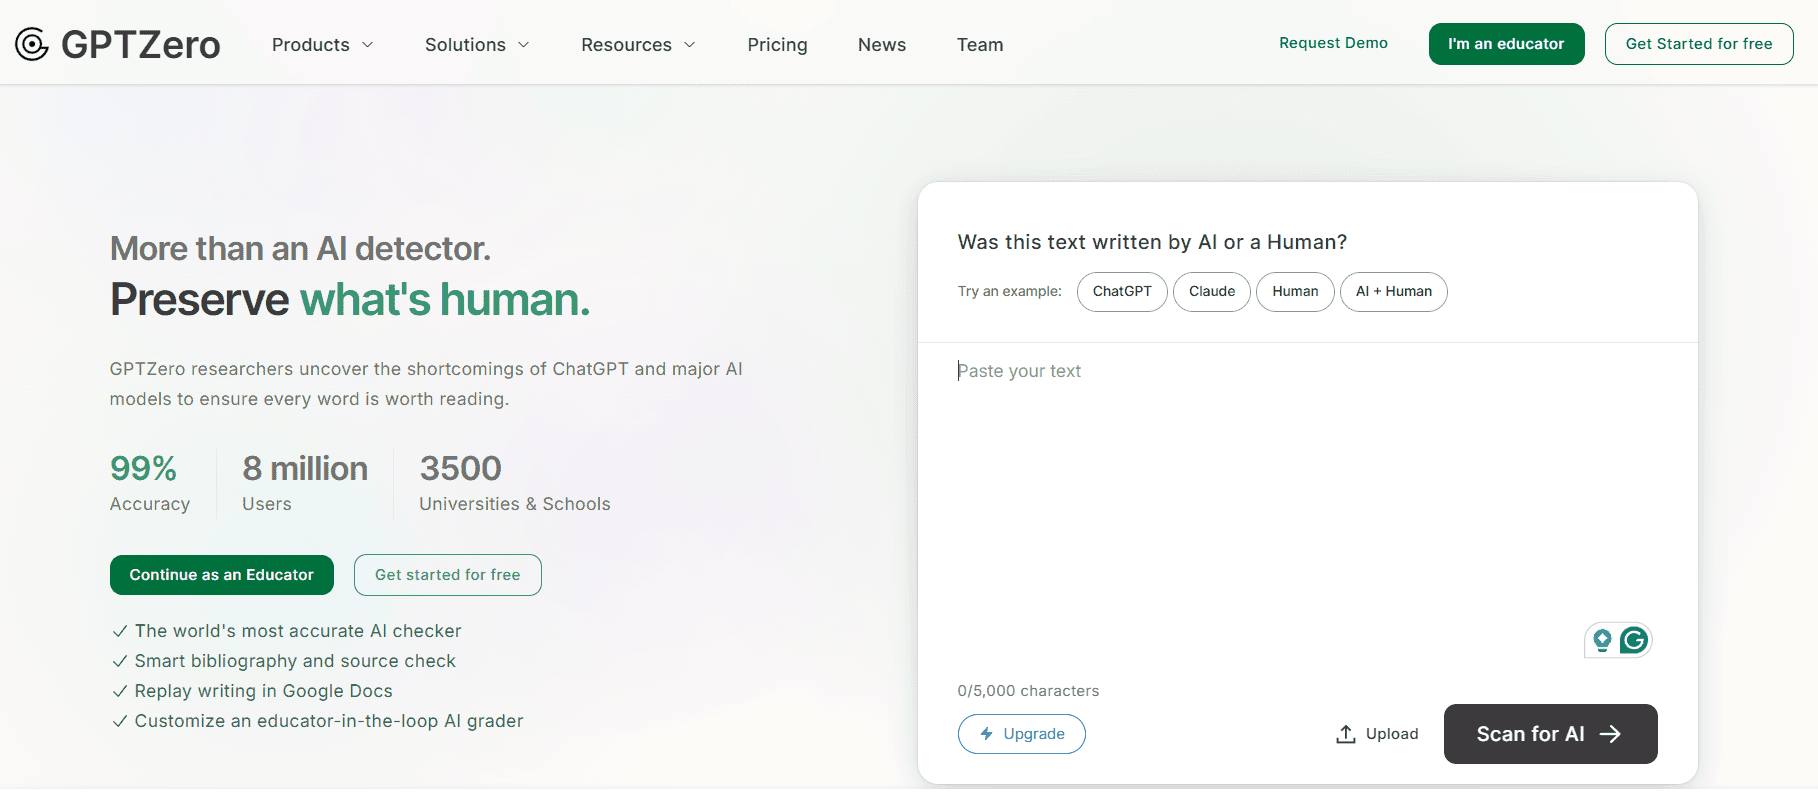The image size is (1818, 808).
Task: Open the Pricing page
Action: pyautogui.click(x=777, y=45)
